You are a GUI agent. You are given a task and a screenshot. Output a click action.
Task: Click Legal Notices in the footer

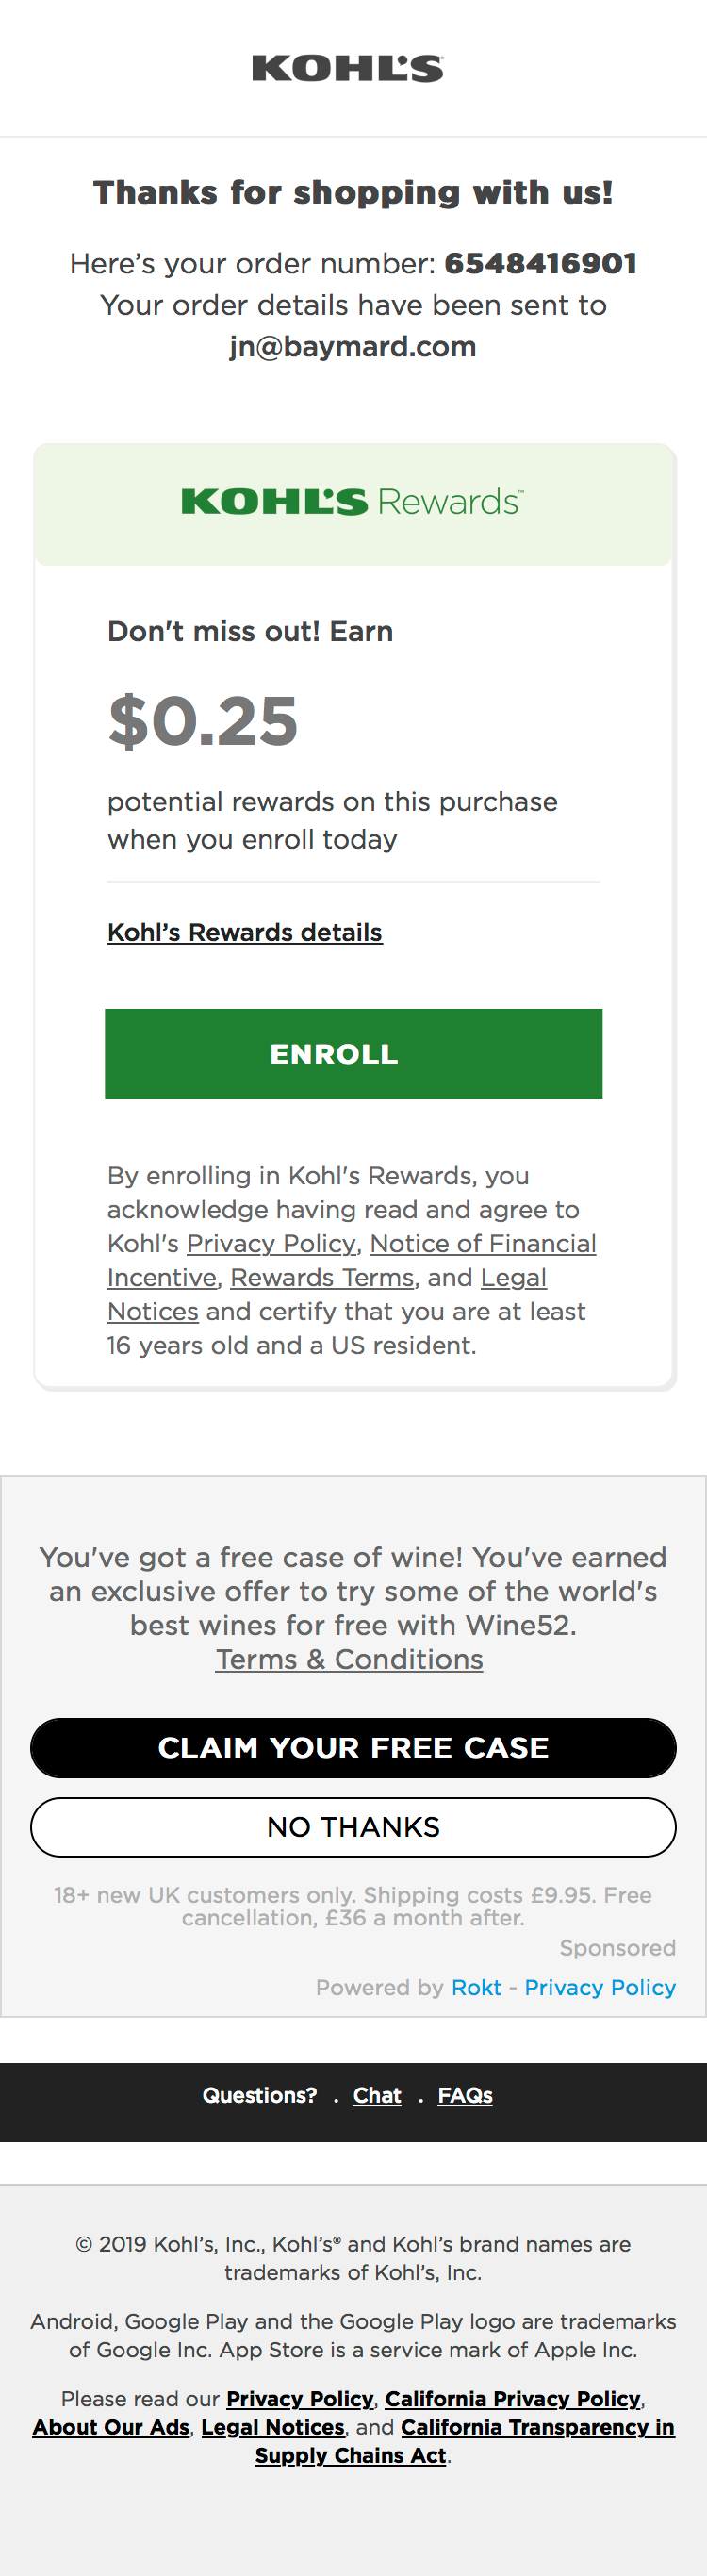tap(272, 2427)
